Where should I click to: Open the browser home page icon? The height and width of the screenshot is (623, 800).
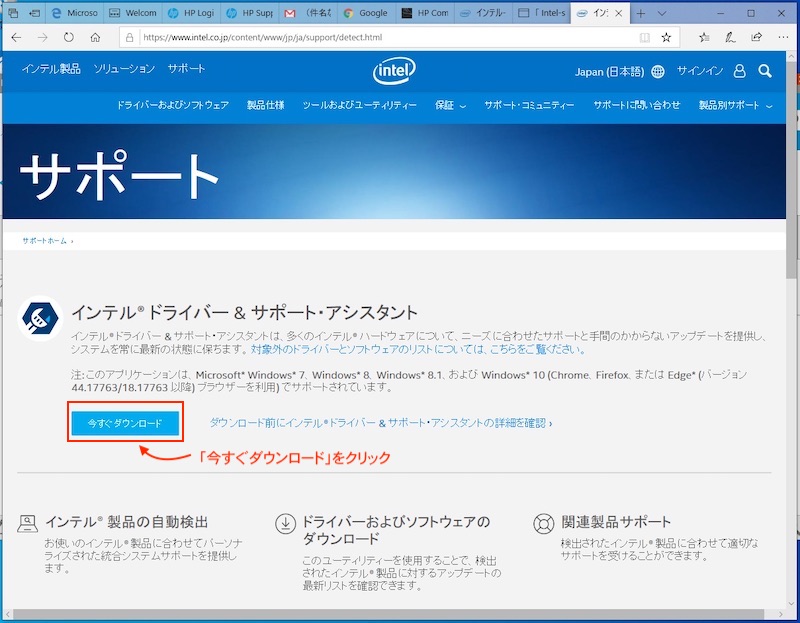click(95, 37)
